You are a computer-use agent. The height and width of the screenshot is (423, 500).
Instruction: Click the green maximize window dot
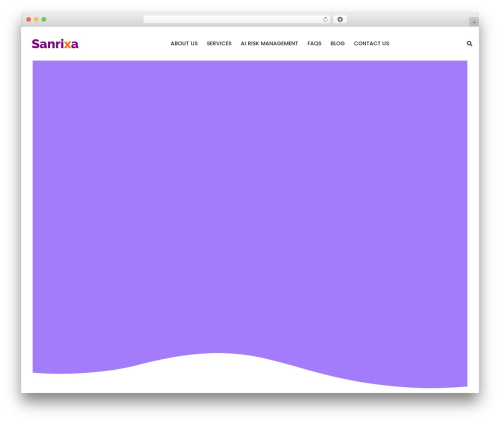[x=44, y=19]
